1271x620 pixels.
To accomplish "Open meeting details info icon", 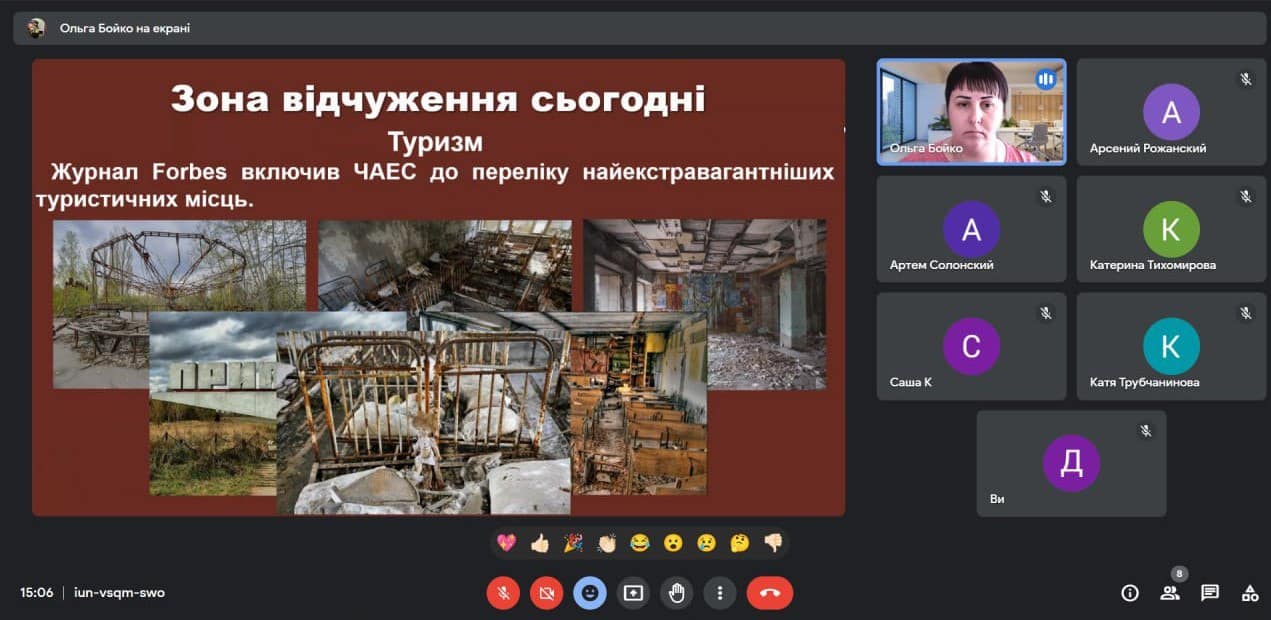I will (1130, 593).
